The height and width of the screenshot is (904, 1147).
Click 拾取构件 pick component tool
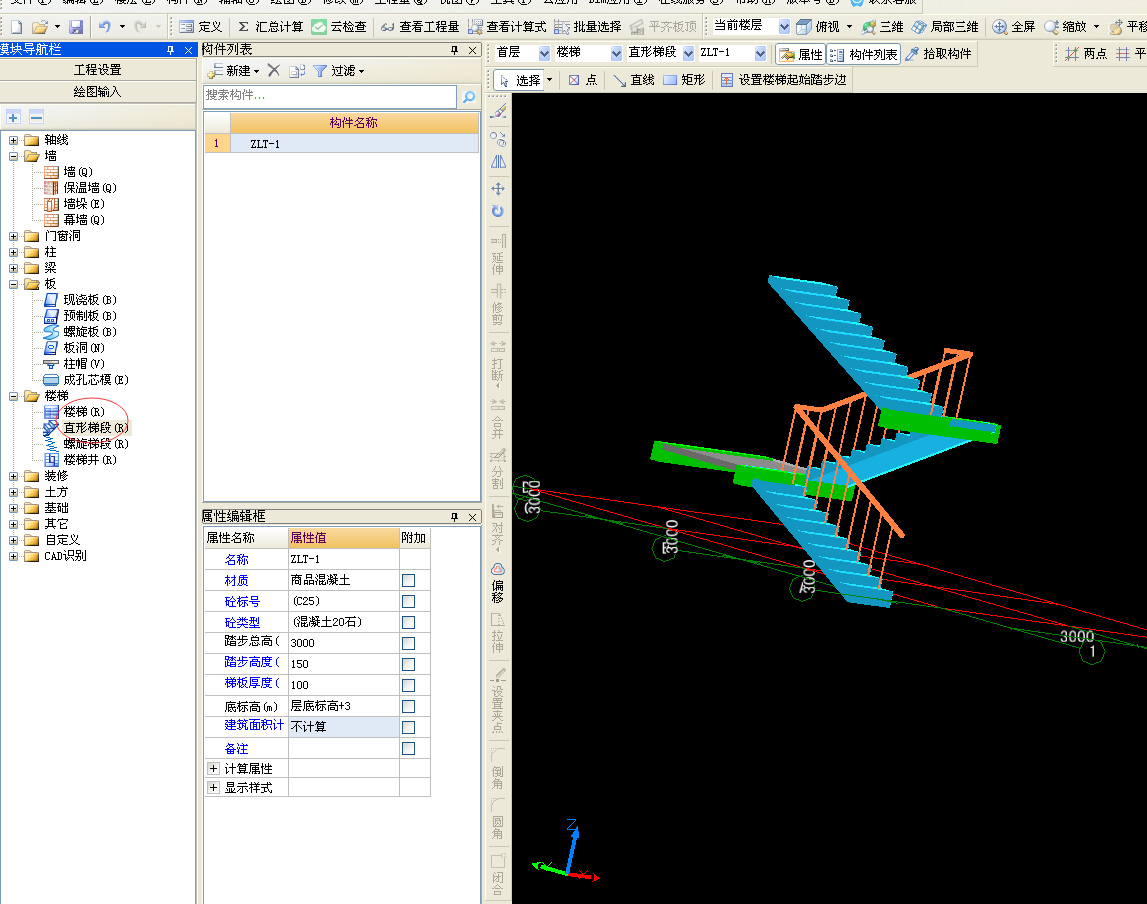[939, 54]
